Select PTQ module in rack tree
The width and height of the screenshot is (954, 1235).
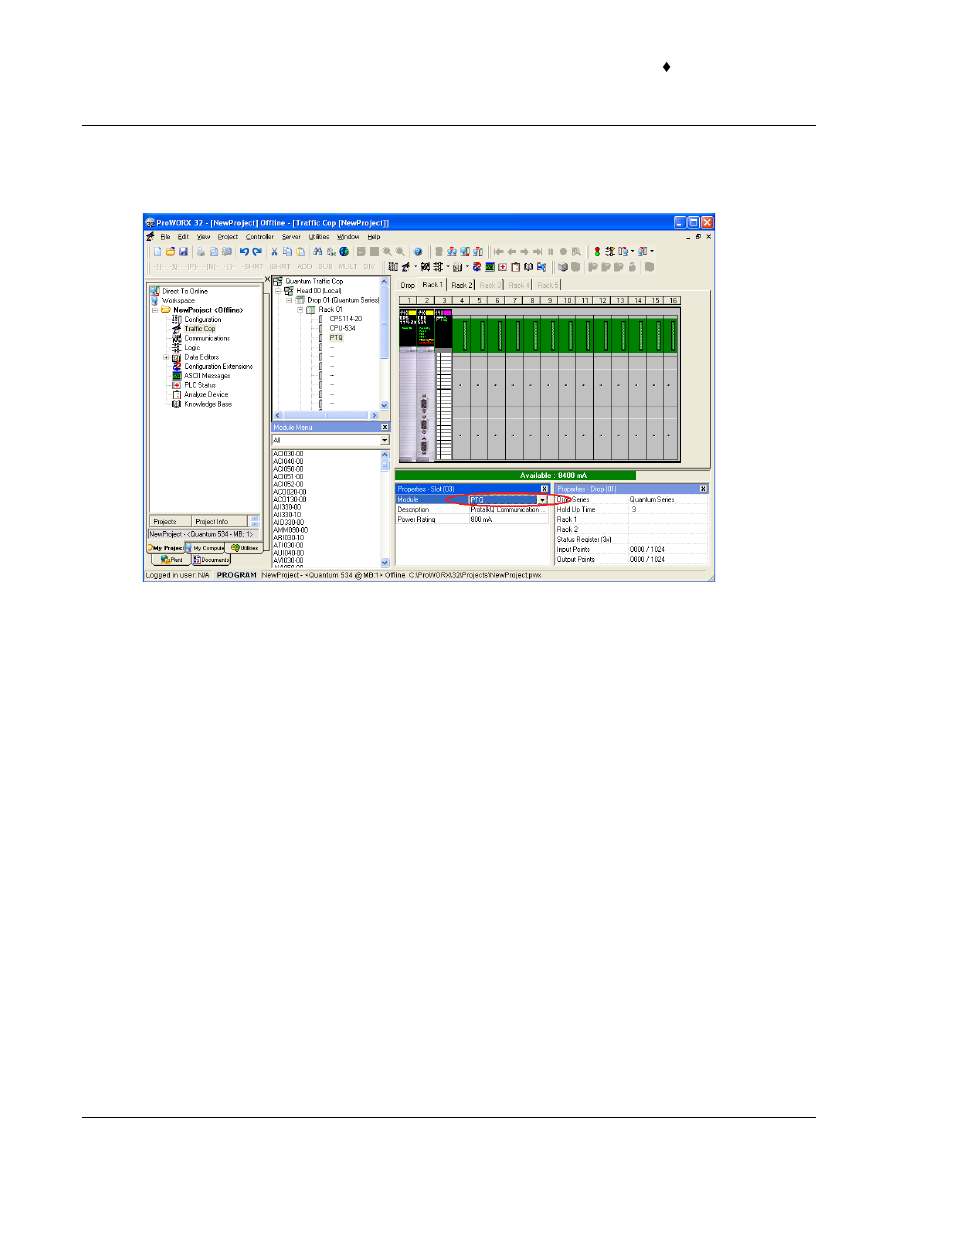click(x=336, y=338)
